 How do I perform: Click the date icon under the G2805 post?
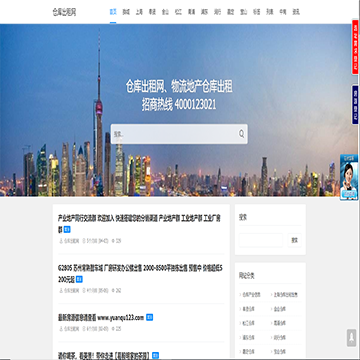84,290
